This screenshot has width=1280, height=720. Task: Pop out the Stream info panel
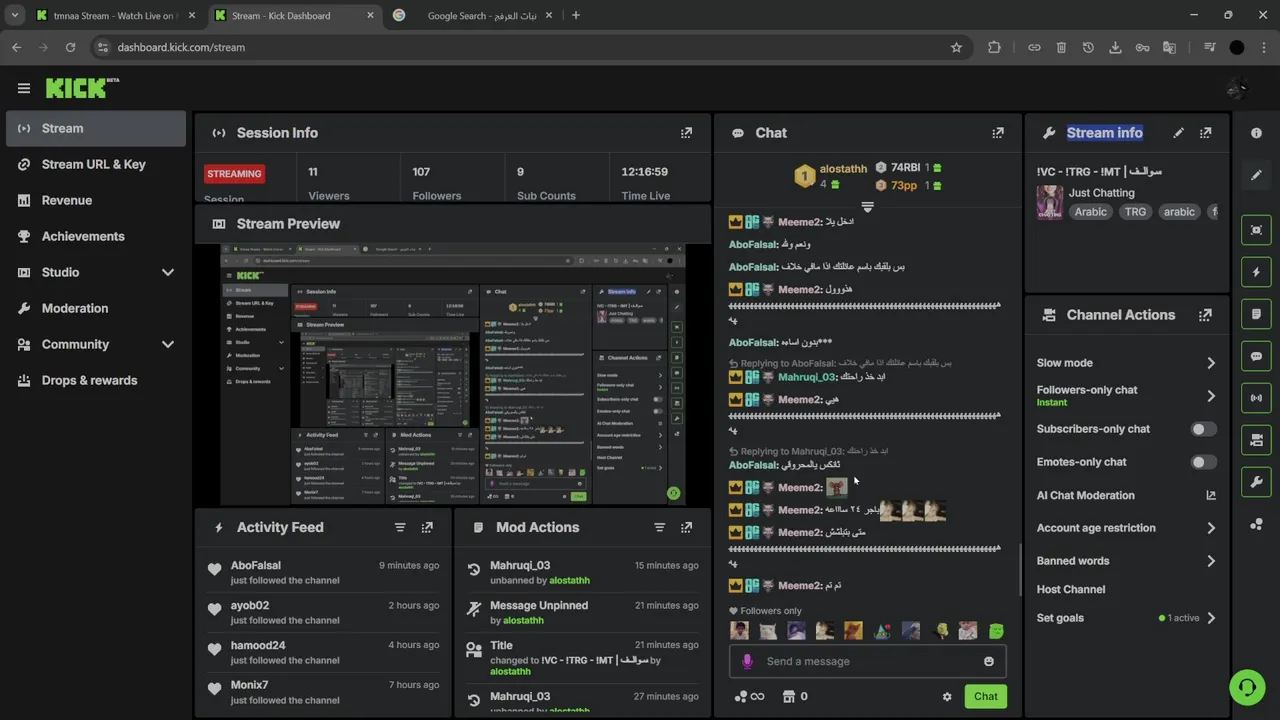pos(1205,133)
